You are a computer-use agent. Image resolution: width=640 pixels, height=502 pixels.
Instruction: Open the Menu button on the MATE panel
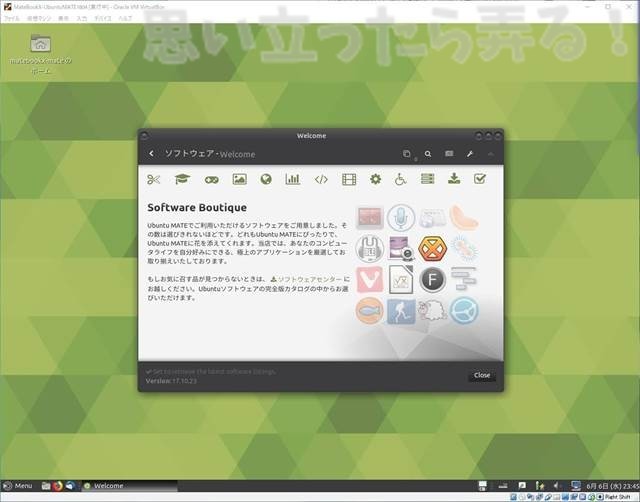point(17,486)
